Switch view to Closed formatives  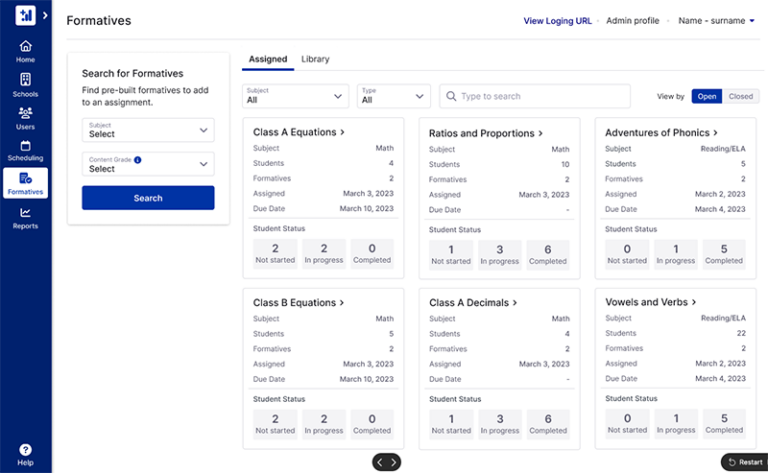tap(741, 97)
